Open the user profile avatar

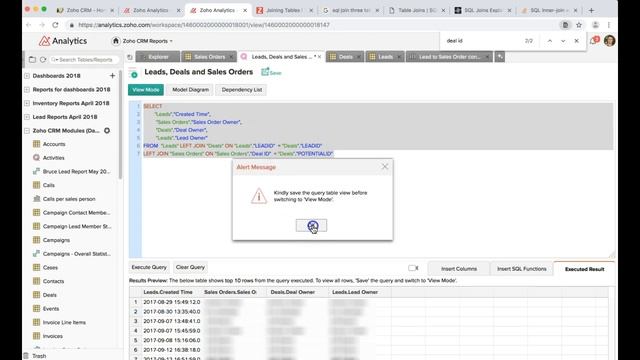click(609, 41)
